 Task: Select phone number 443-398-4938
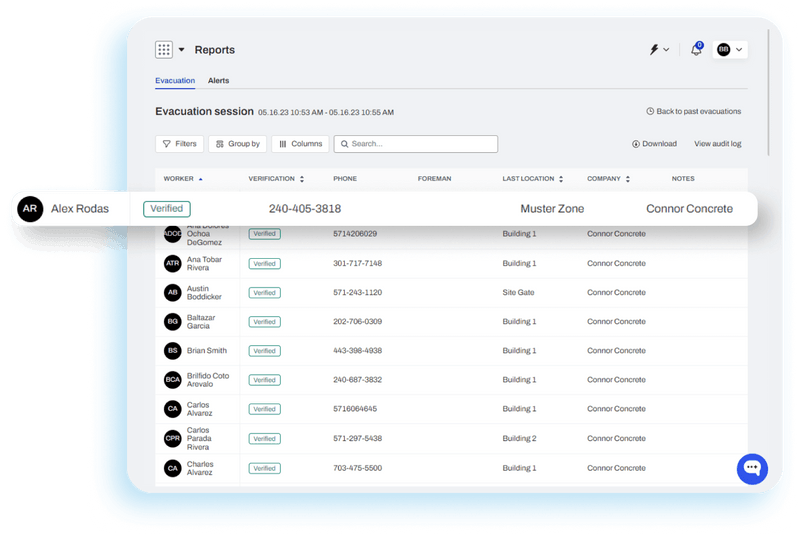(358, 350)
